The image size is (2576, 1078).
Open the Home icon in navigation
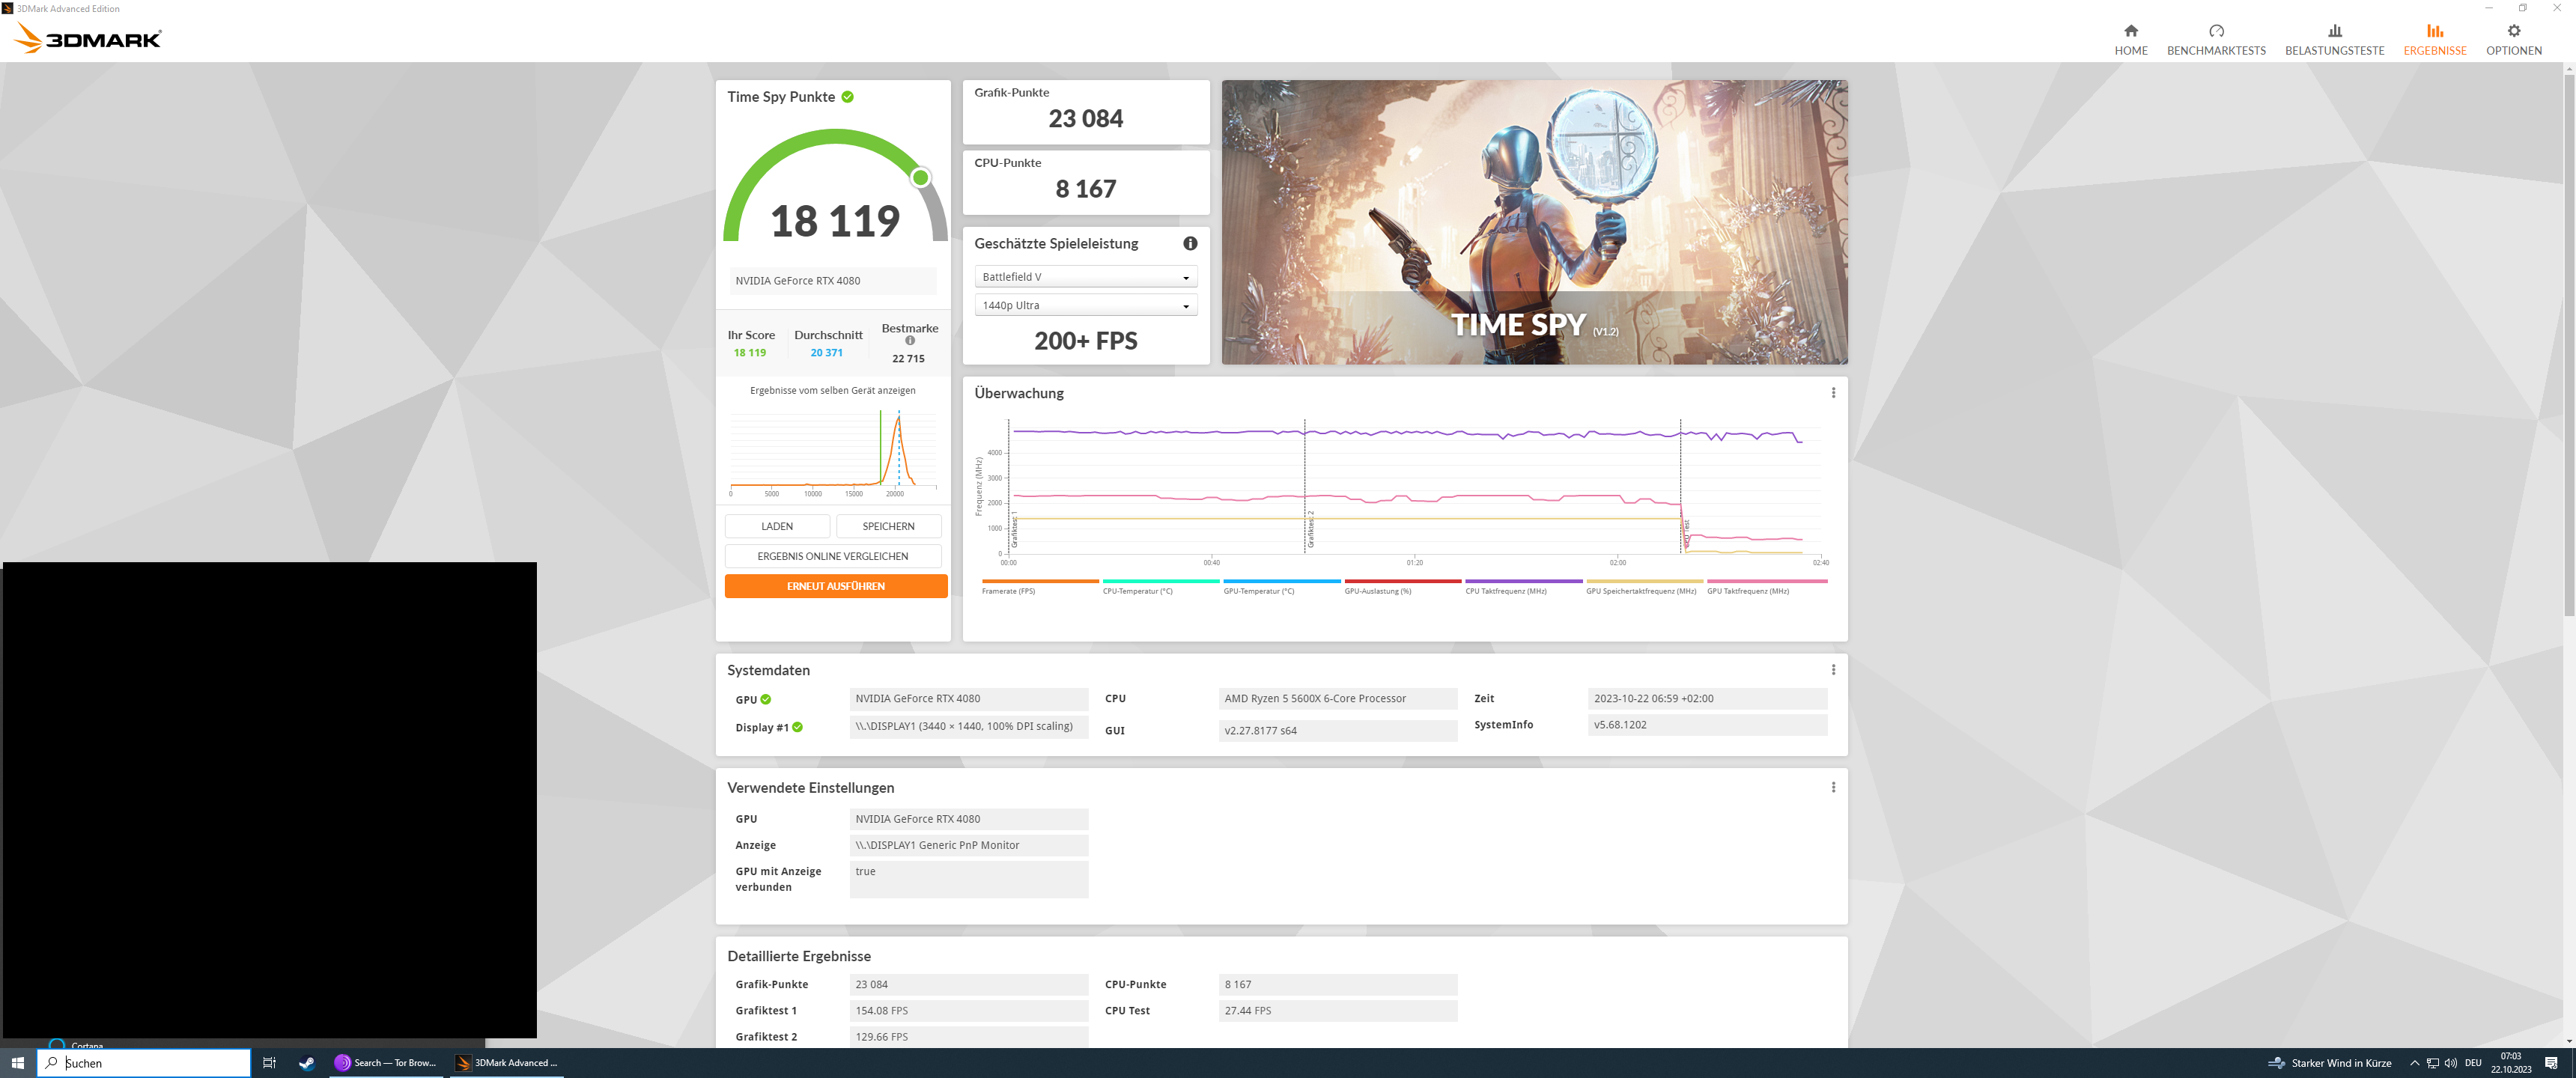(2130, 31)
